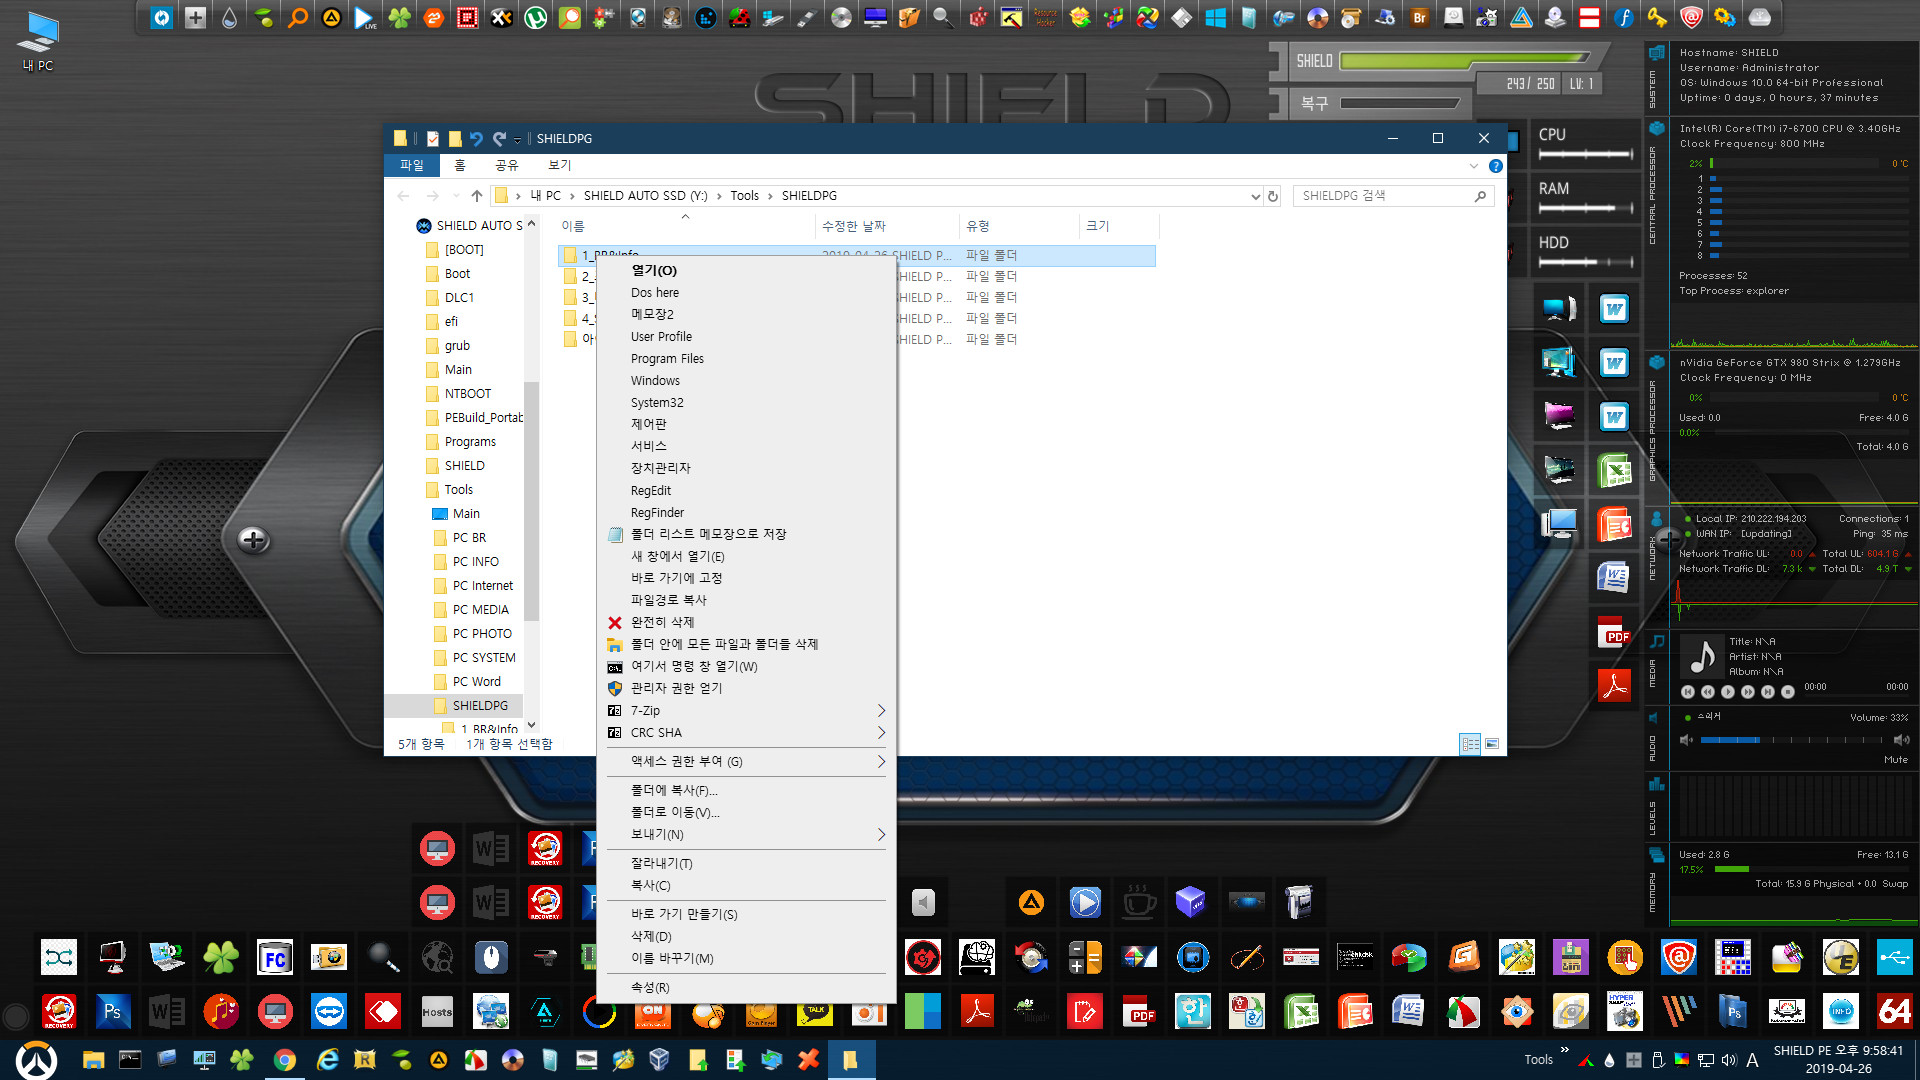Open the uTorrent icon in top dock
1920x1080 pixels.
[535, 17]
